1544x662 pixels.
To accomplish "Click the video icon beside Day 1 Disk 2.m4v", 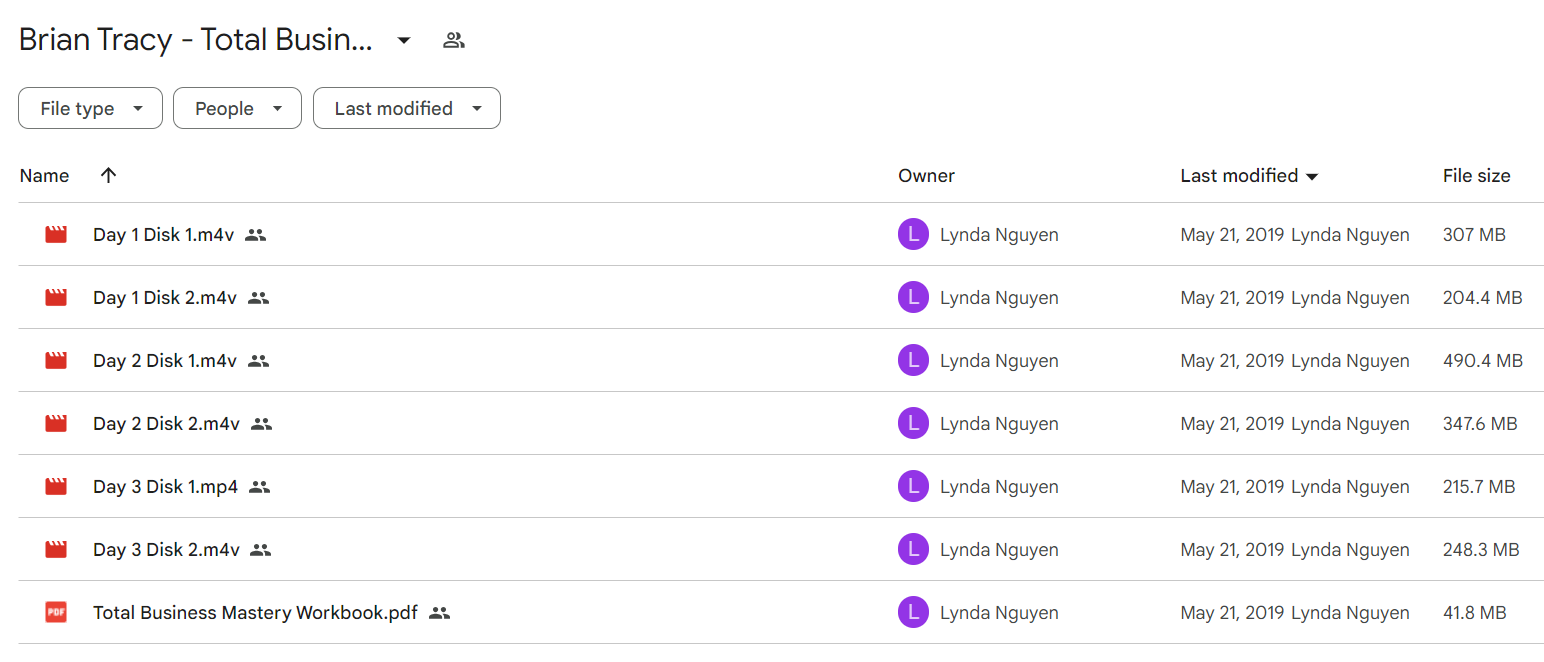I will pyautogui.click(x=56, y=298).
